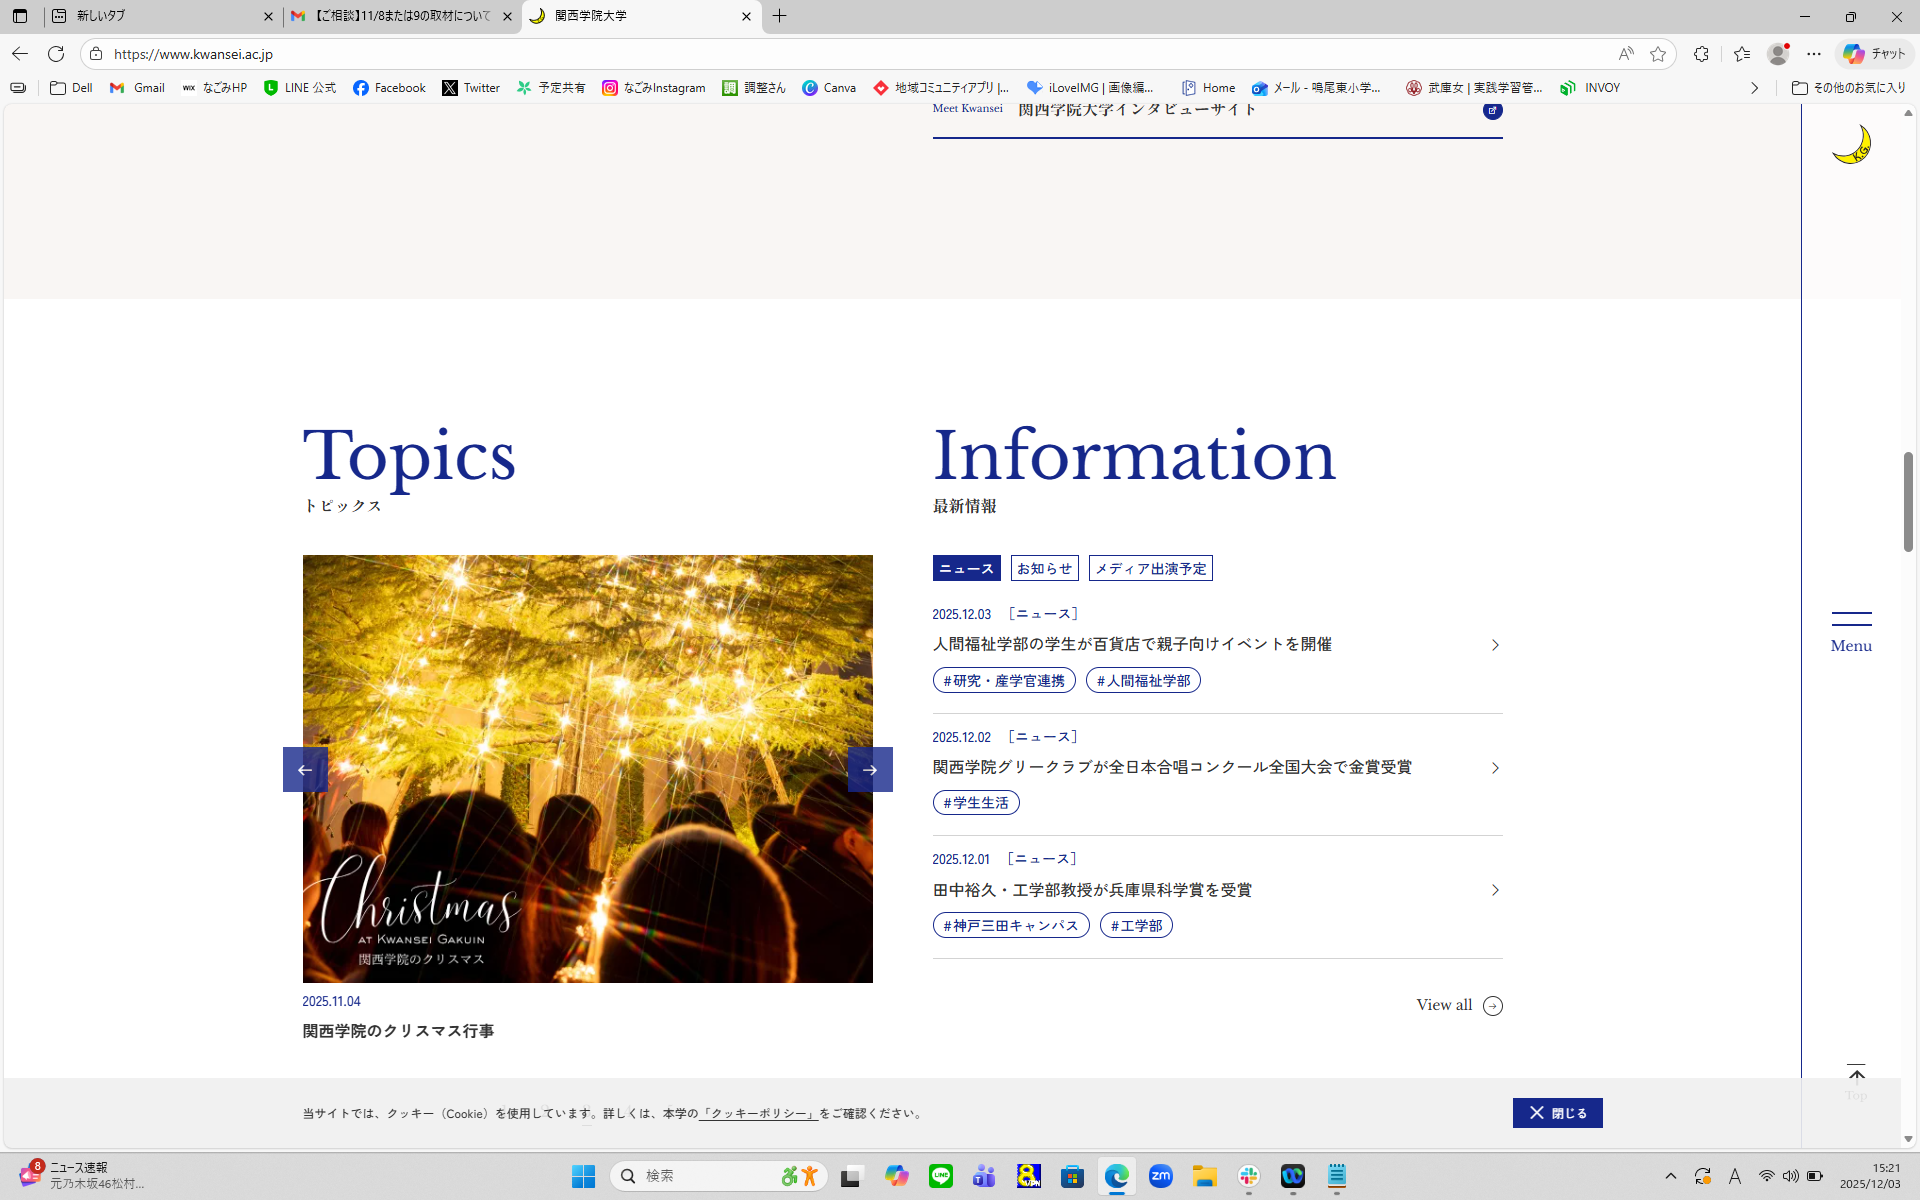
Task: Close the cookie notice with 閉じる button
Action: 1557,1113
